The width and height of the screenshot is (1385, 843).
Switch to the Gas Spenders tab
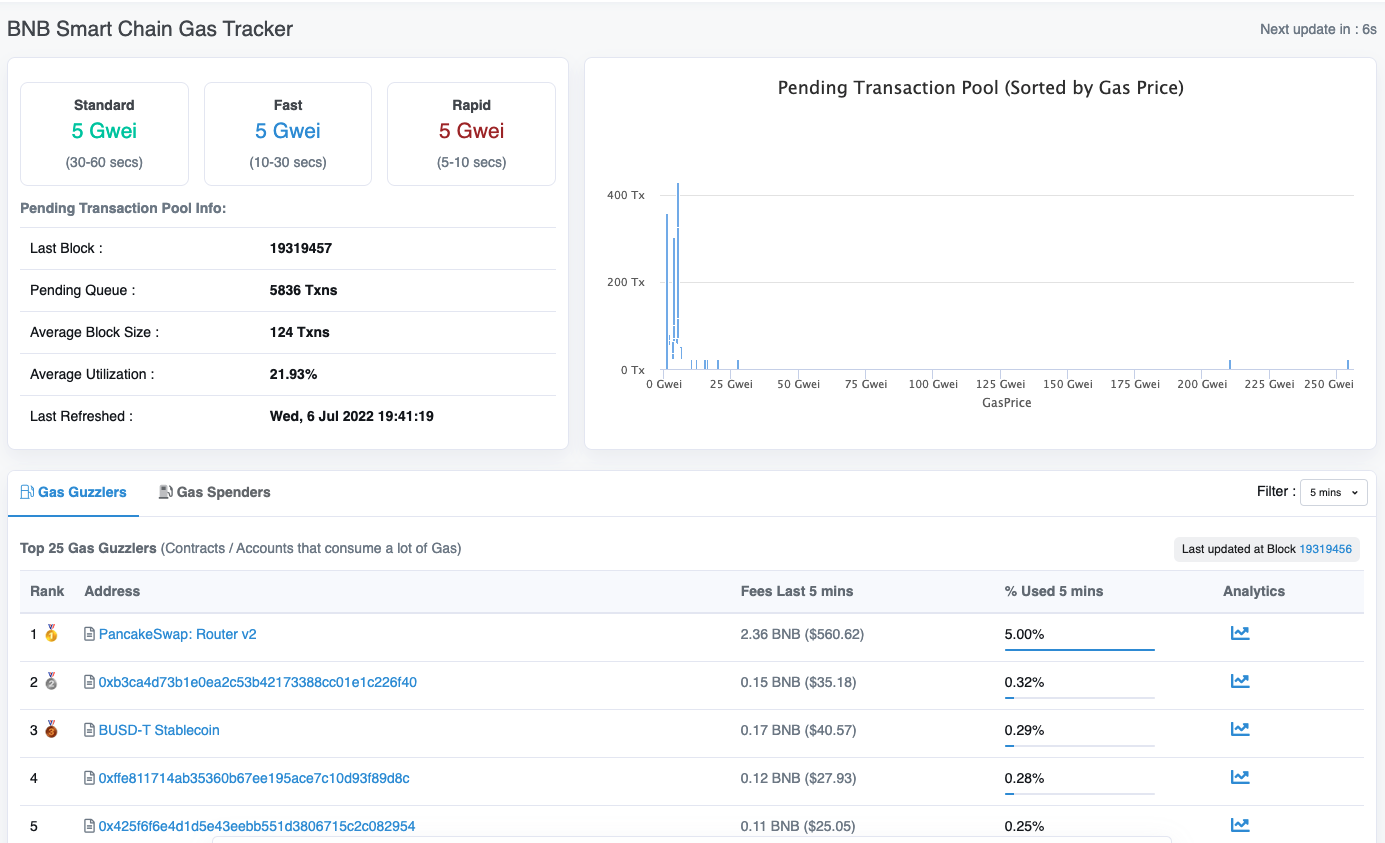[x=215, y=492]
